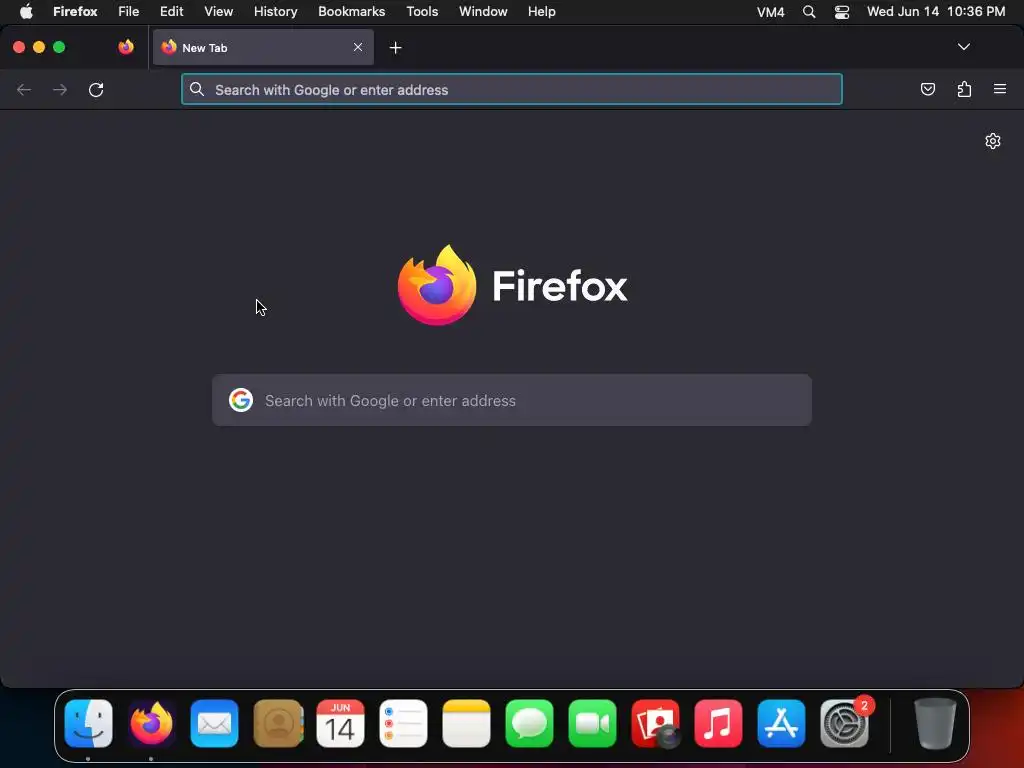
Task: Open the Extensions puzzle icon
Action: click(x=964, y=89)
